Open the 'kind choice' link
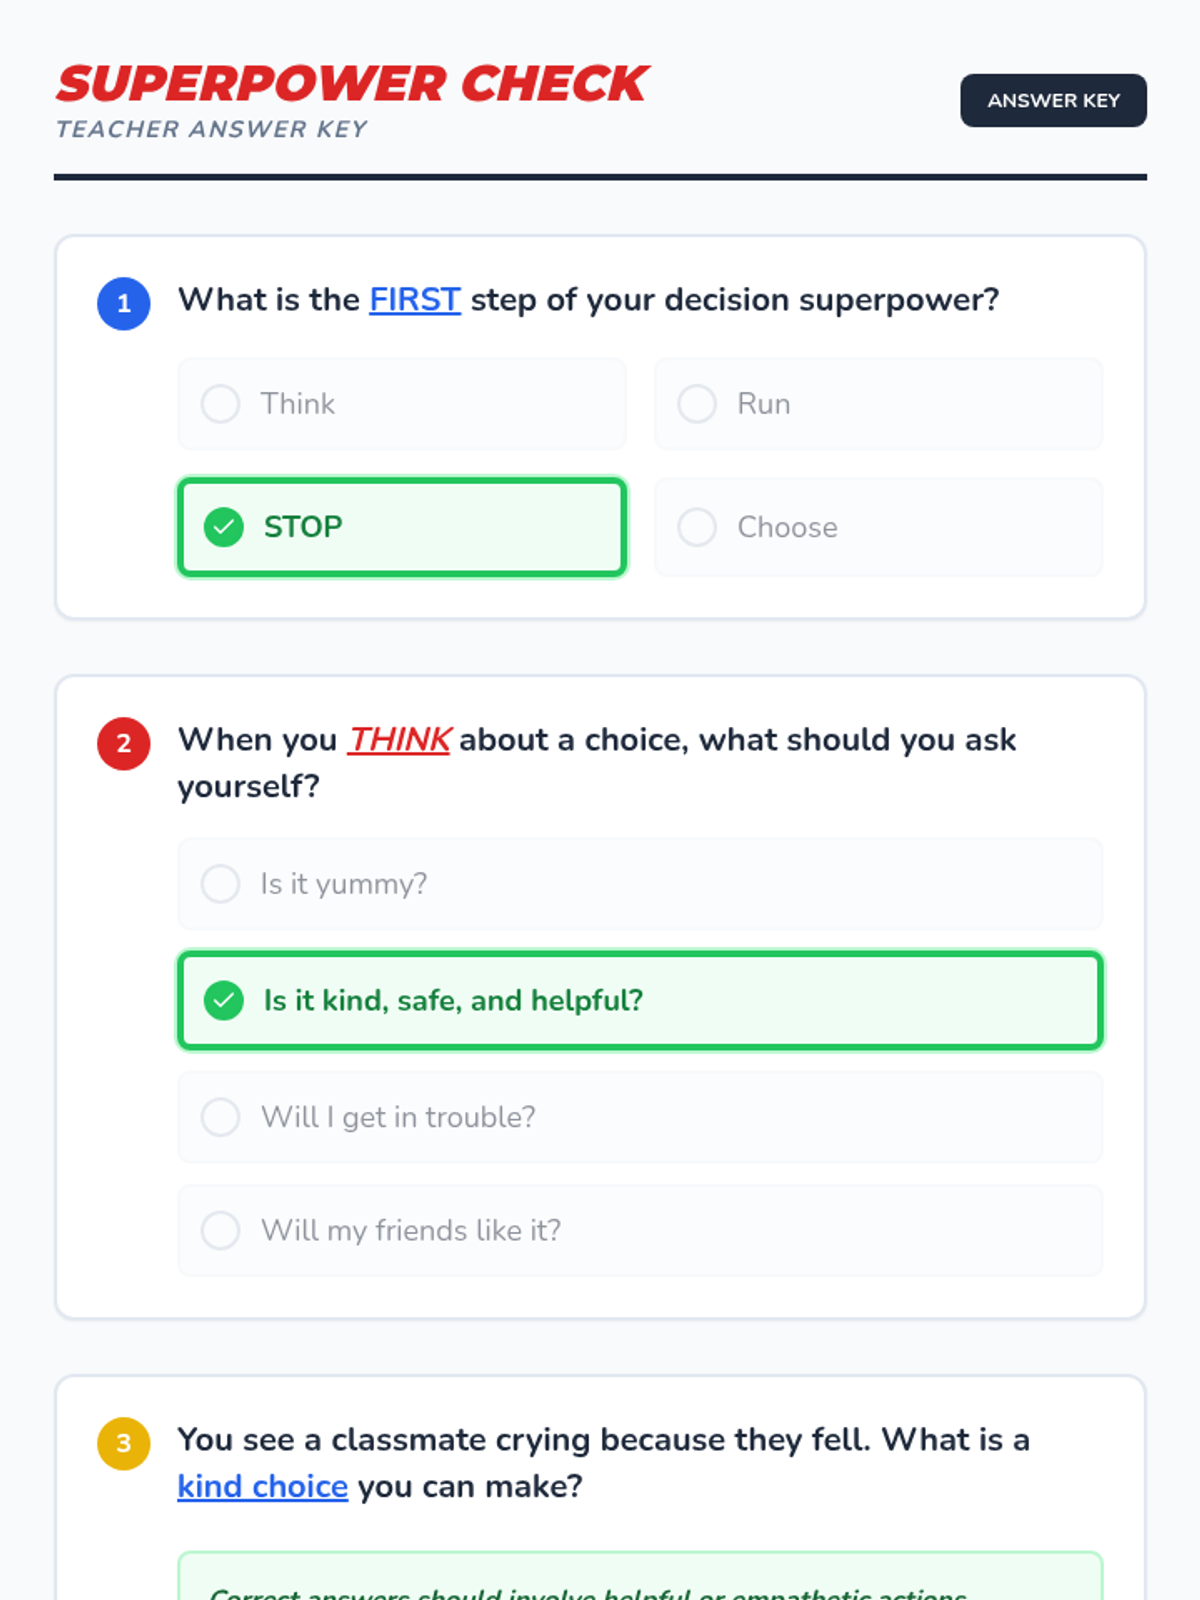The width and height of the screenshot is (1200, 1600). click(x=262, y=1487)
